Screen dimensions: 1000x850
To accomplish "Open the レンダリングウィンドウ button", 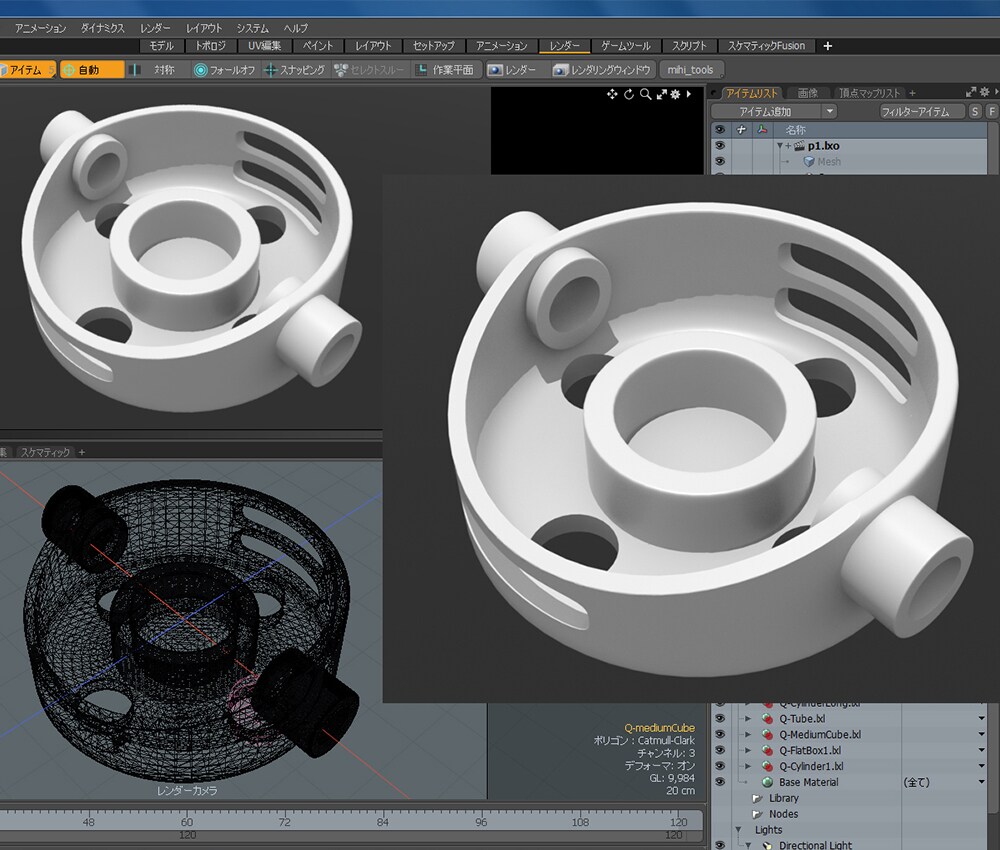I will point(603,70).
